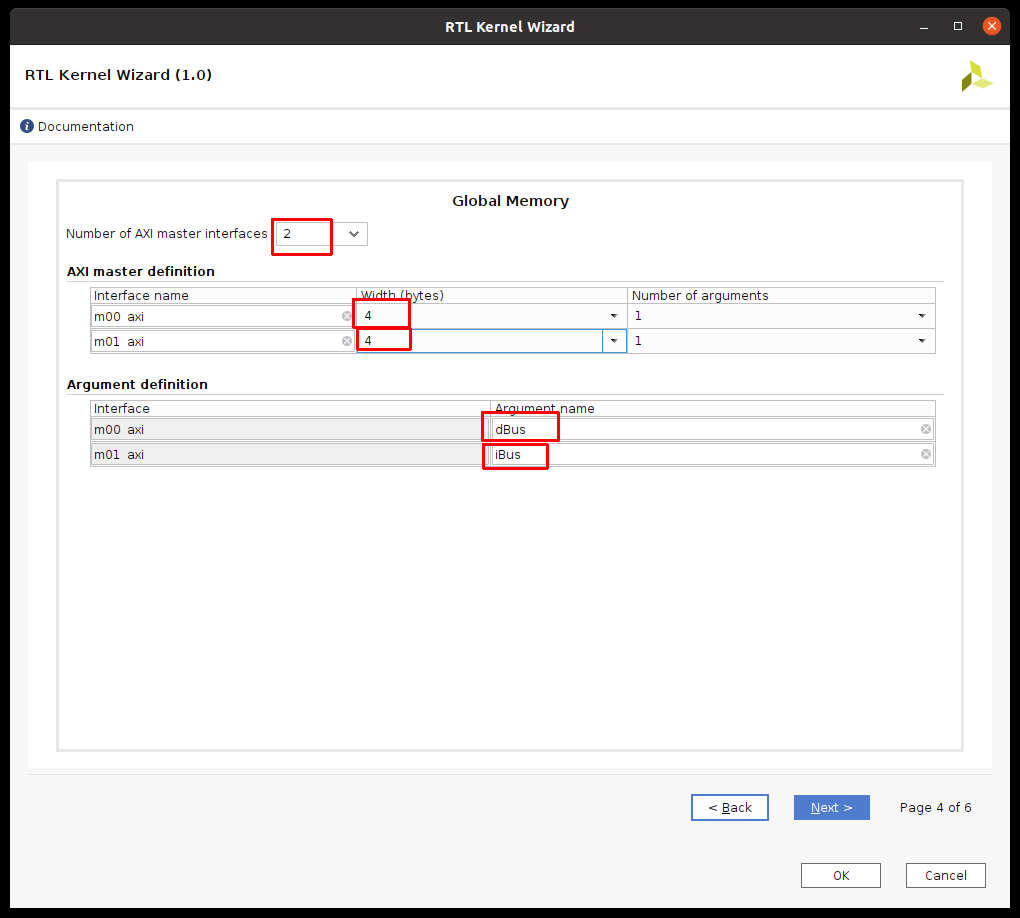The image size is (1020, 918).
Task: Clear the iBus argument name
Action: (x=926, y=454)
